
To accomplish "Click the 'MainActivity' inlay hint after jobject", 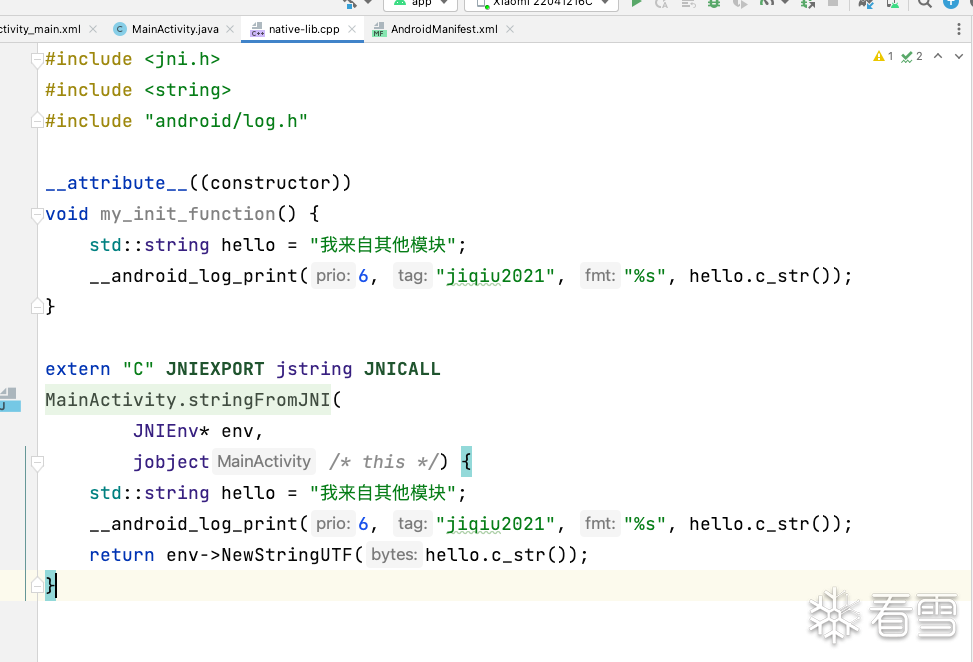I will [264, 462].
